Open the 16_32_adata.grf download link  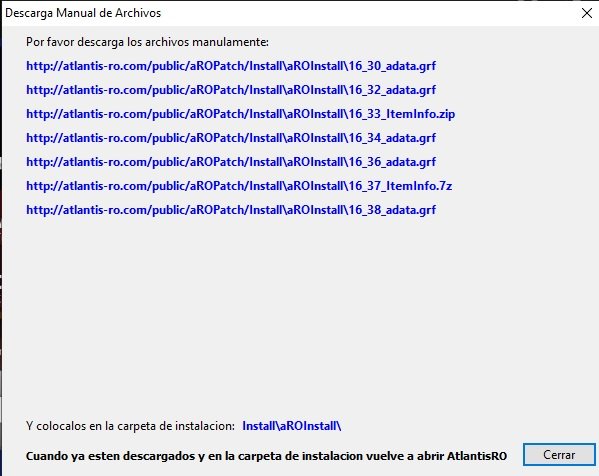pos(231,90)
